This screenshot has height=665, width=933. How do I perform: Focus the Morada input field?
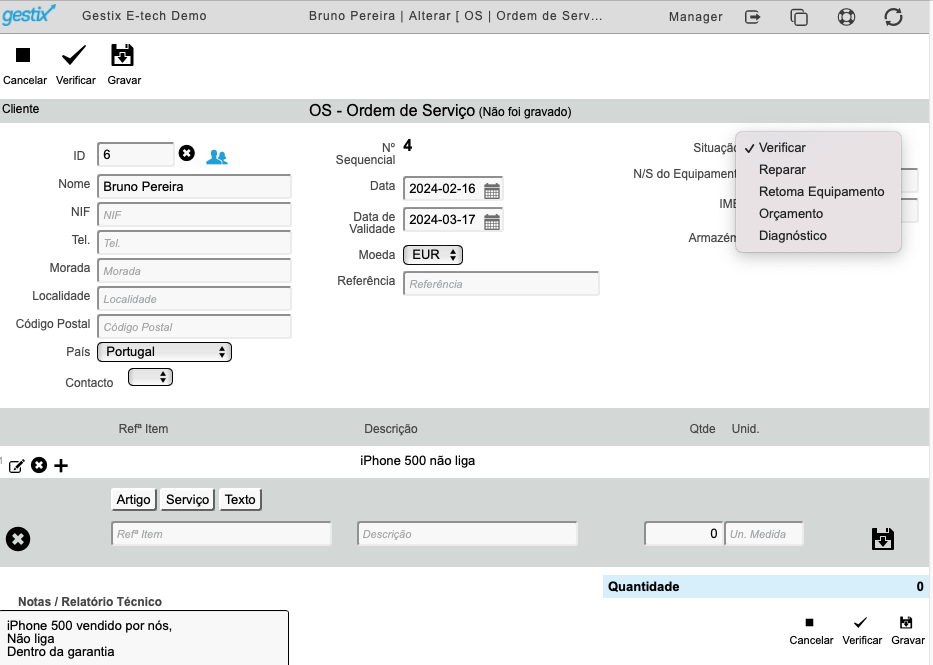point(194,271)
